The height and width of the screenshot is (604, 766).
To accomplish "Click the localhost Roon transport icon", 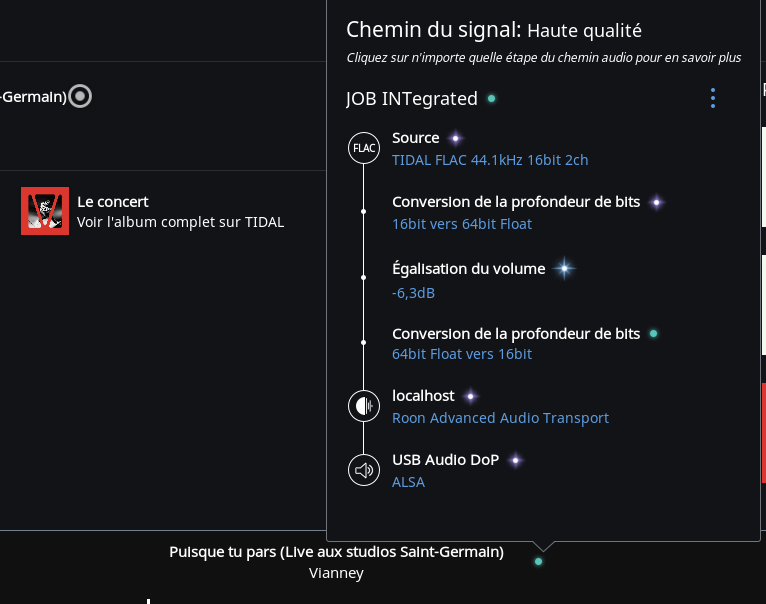I will point(364,406).
